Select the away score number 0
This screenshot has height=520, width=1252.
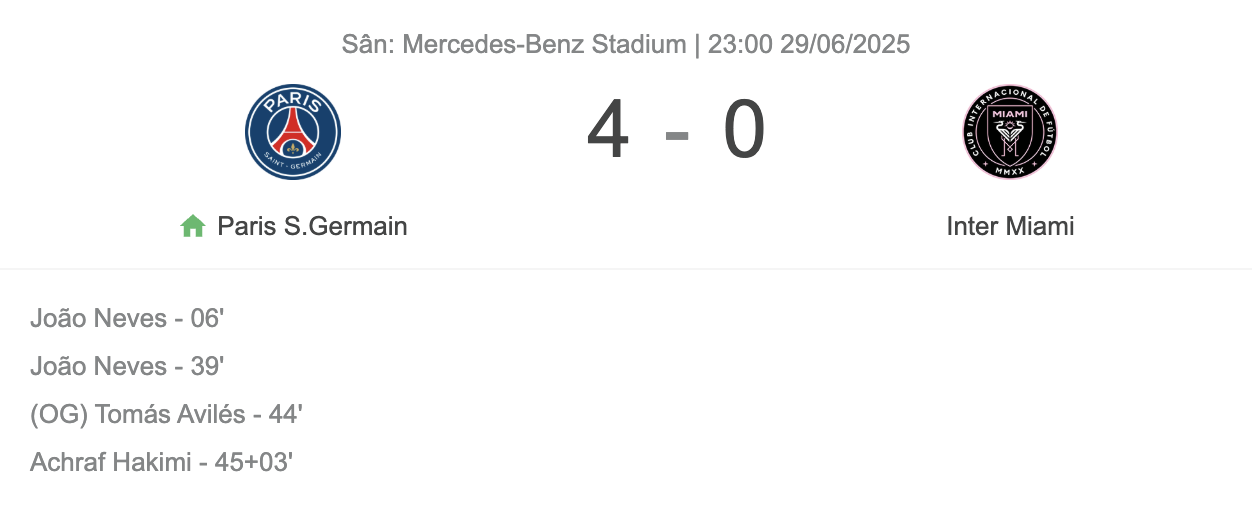pyautogui.click(x=745, y=132)
